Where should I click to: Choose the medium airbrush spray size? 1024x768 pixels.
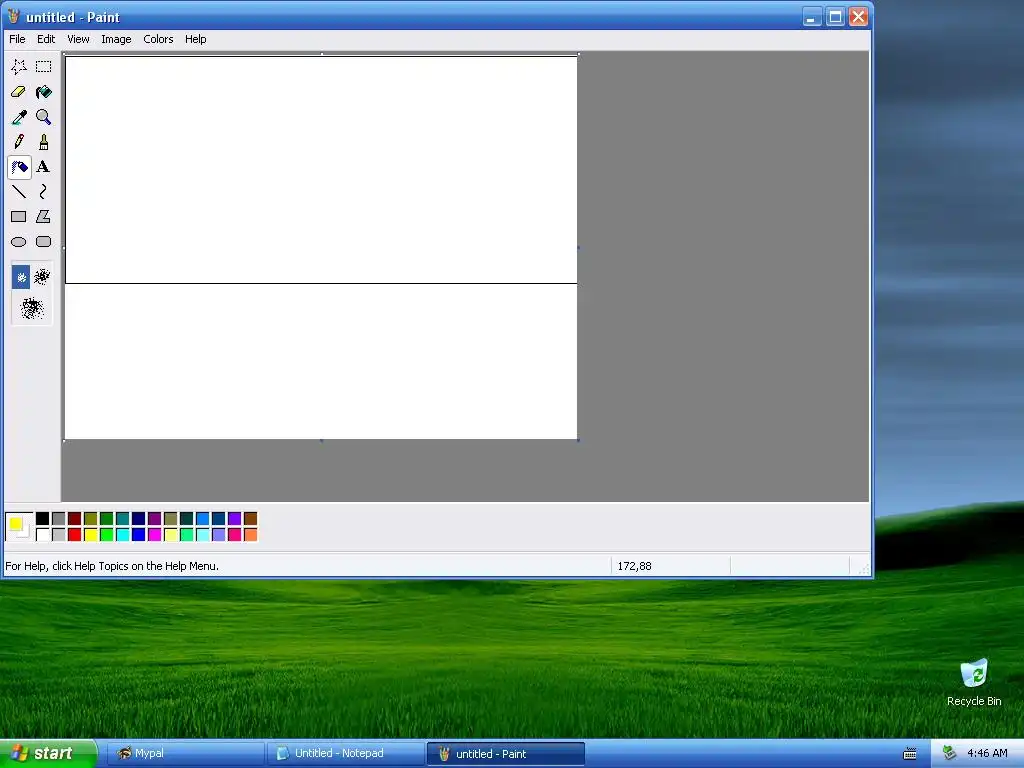[42, 278]
